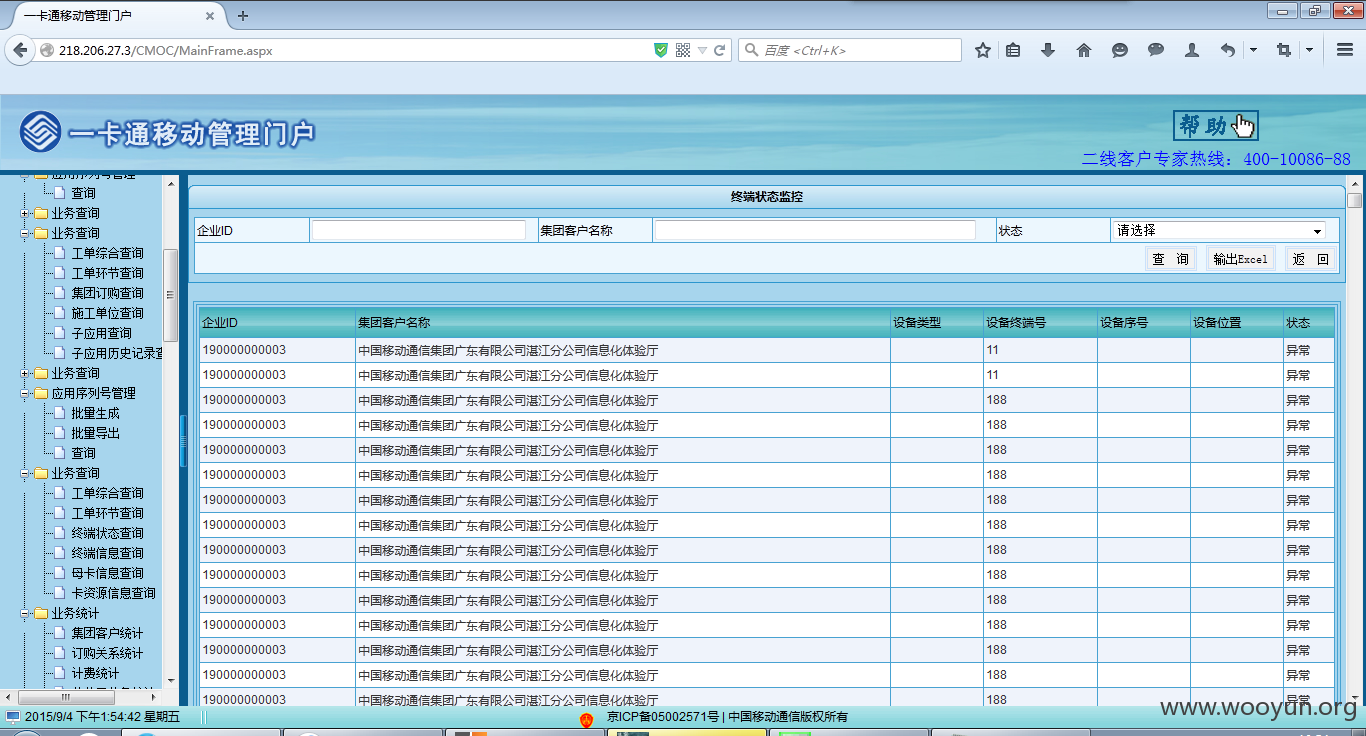Open 施工单位查询 in the tree
The image size is (1366, 736).
[x=107, y=313]
